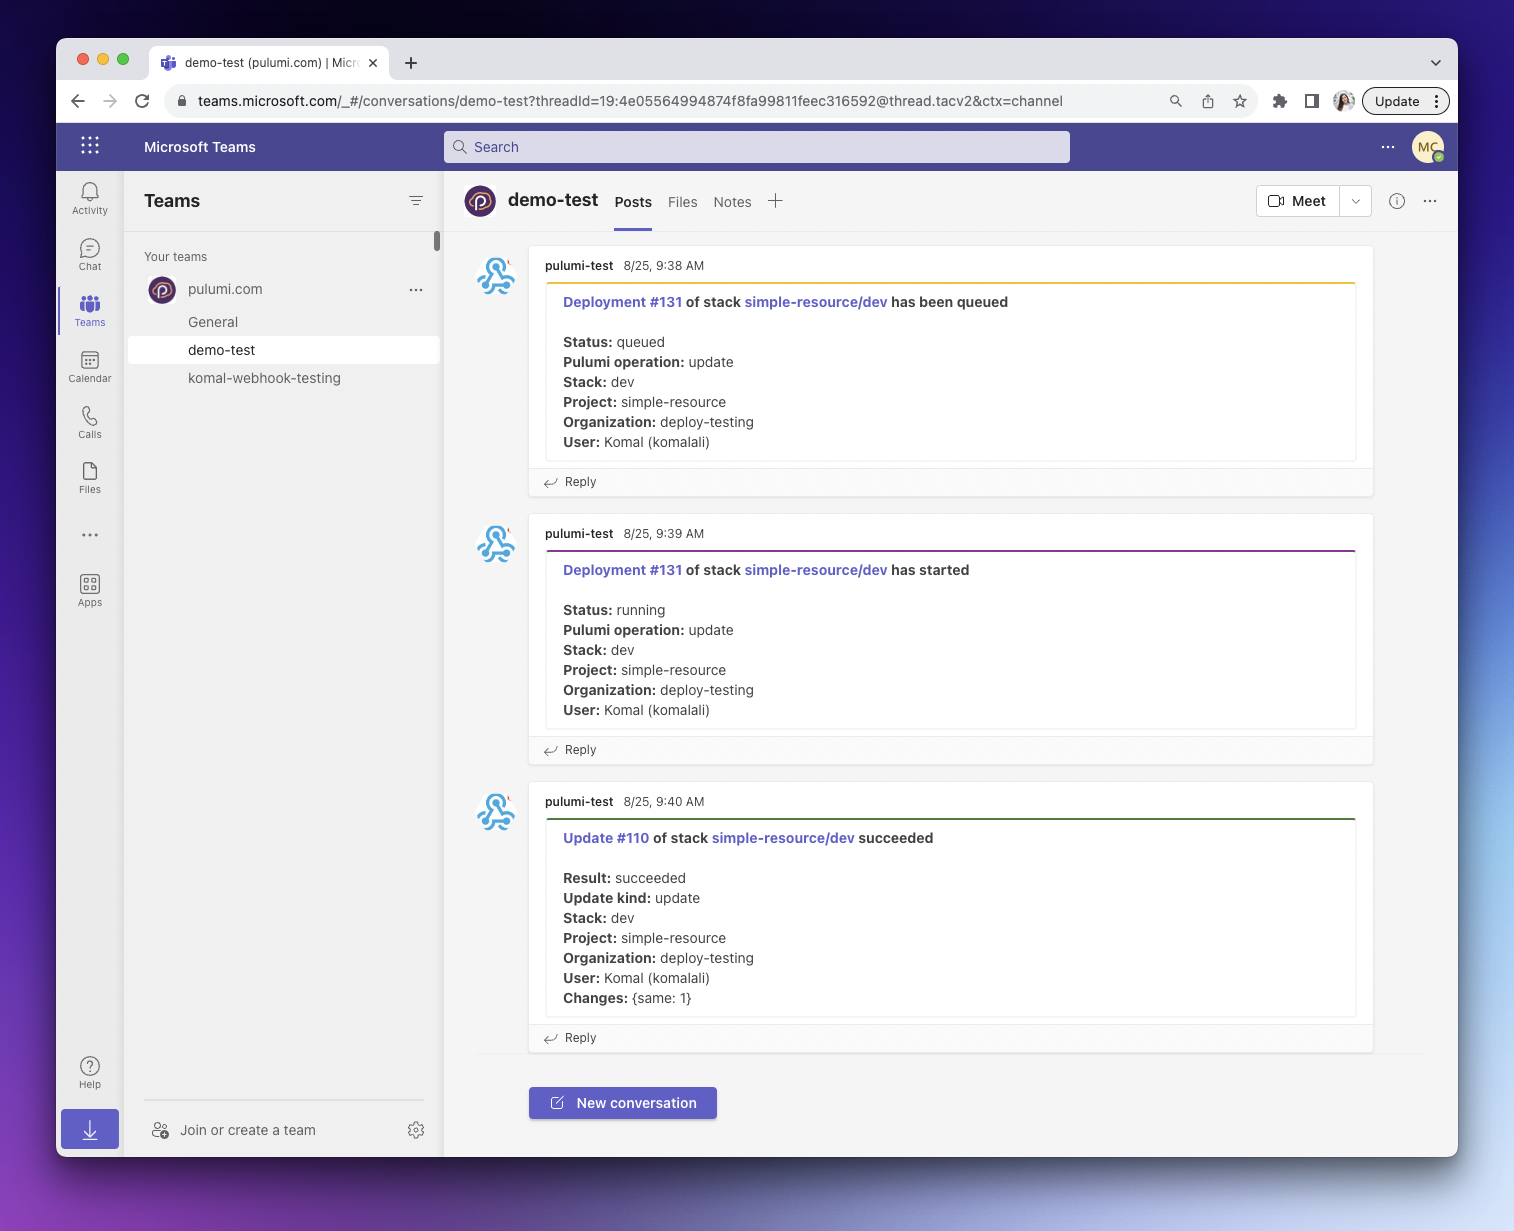This screenshot has height=1231, width=1514.
Task: Add a tab with the plus icon
Action: pyautogui.click(x=775, y=201)
